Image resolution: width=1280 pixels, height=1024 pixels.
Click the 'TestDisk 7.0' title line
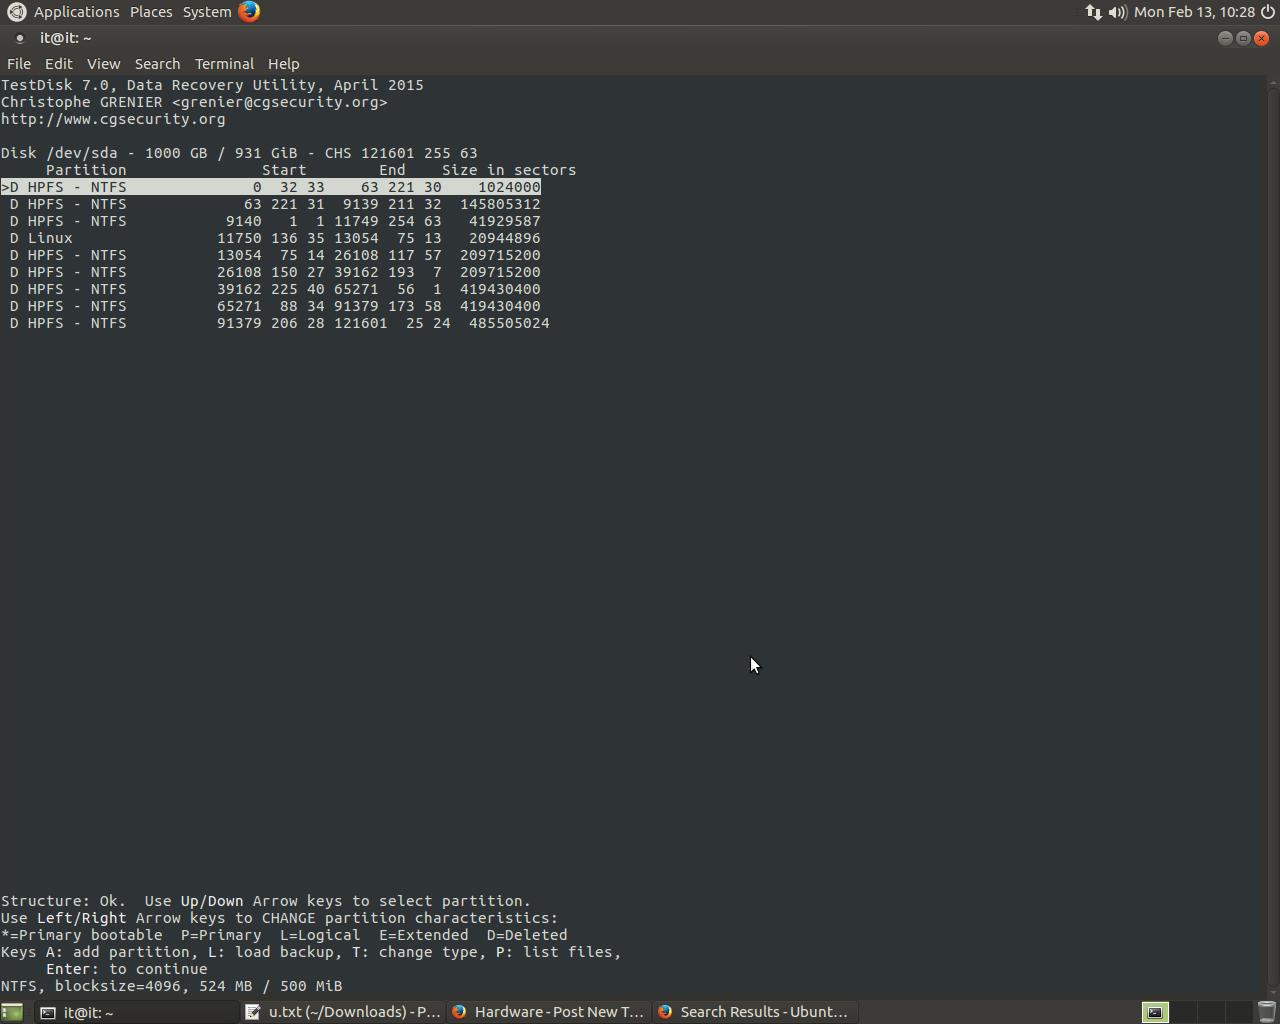(x=212, y=85)
